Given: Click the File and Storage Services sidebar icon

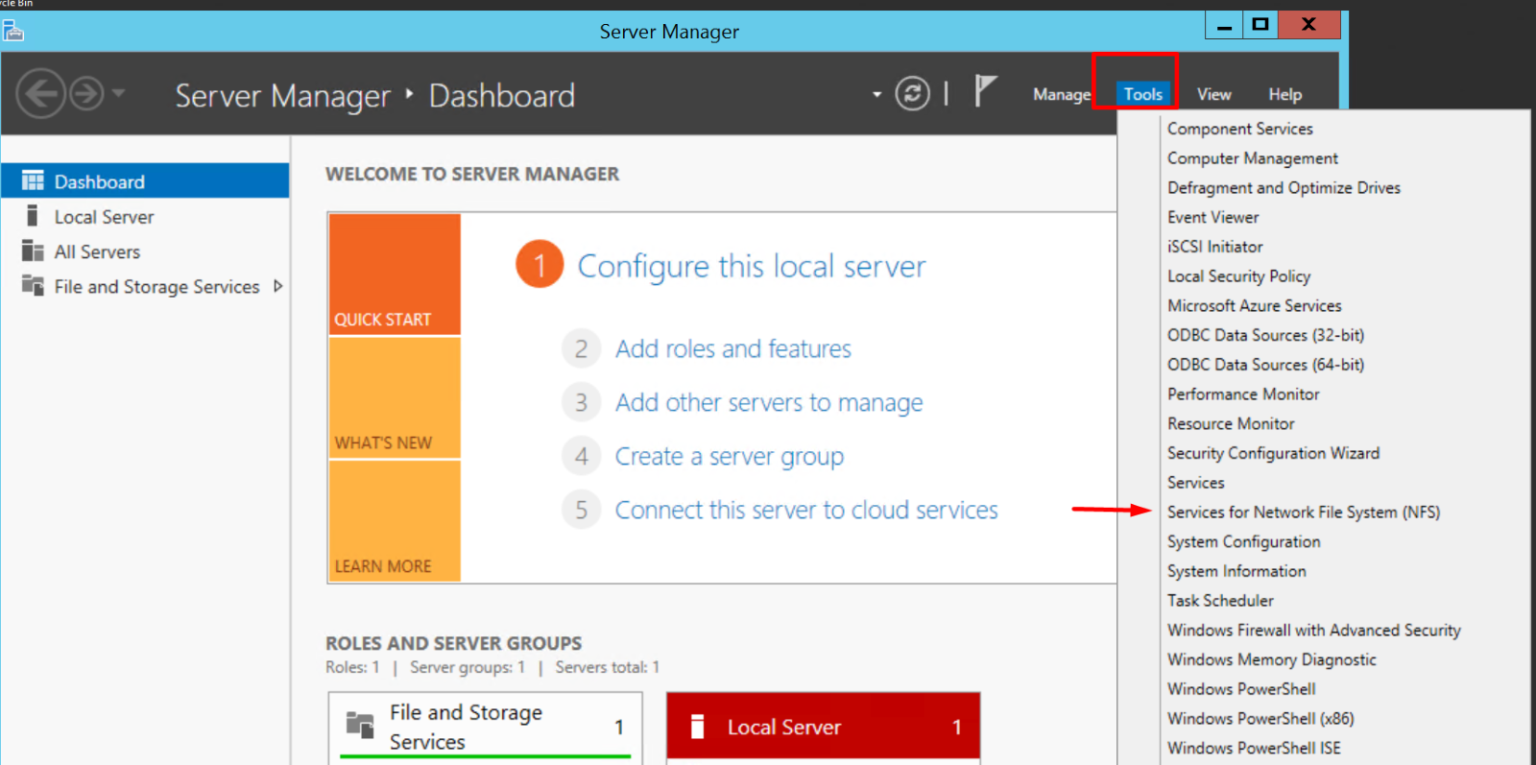Looking at the screenshot, I should click(33, 286).
